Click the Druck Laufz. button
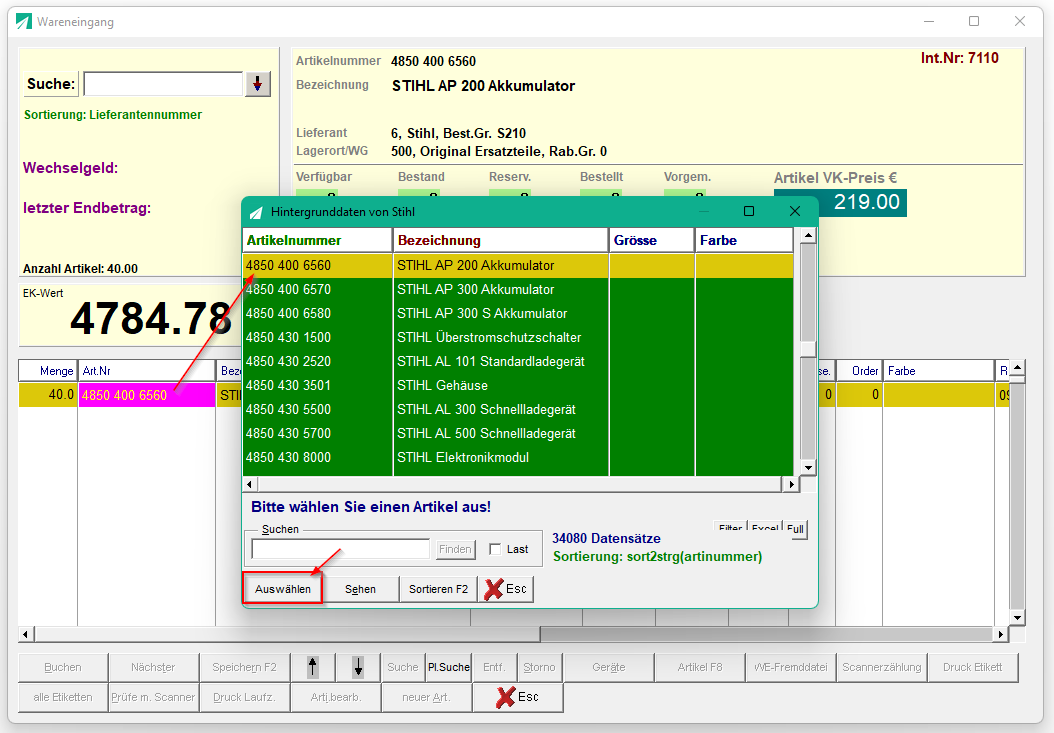Screen dimensions: 1054x733 pos(245,697)
